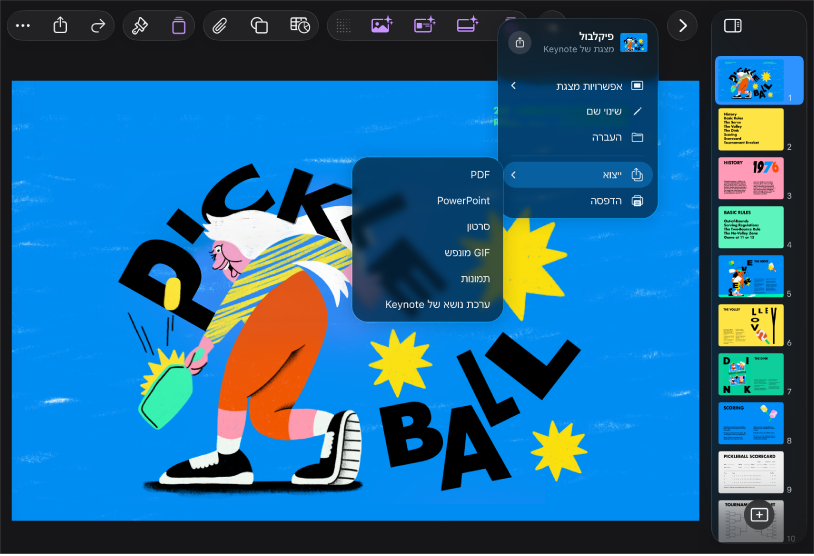The height and width of the screenshot is (556, 814).
Task: Click the generate image sparkle icon
Action: (382, 25)
